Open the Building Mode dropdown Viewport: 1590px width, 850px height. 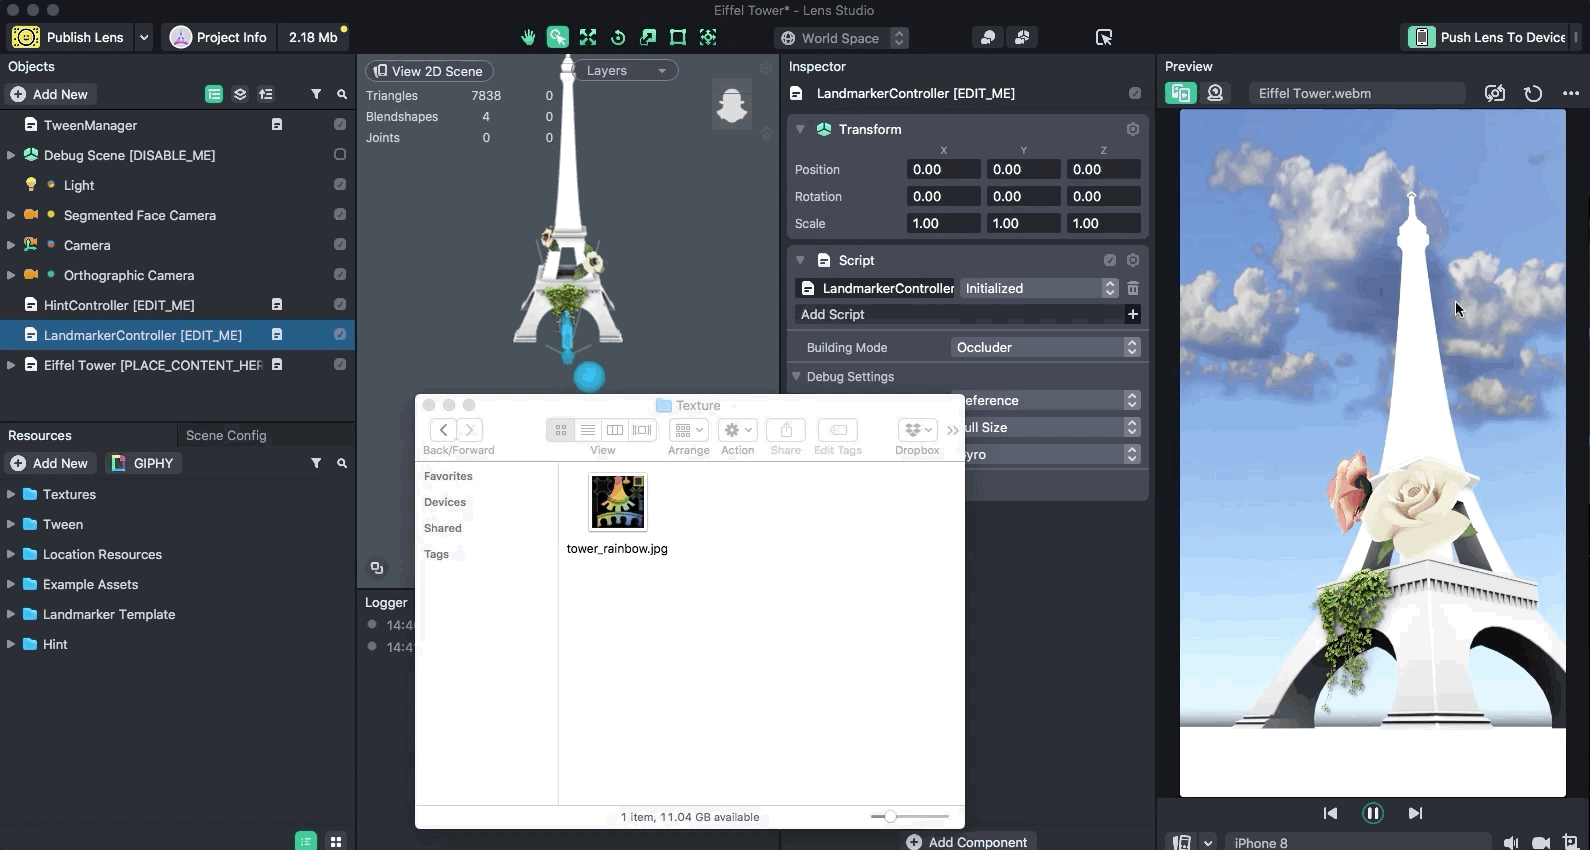click(1045, 347)
